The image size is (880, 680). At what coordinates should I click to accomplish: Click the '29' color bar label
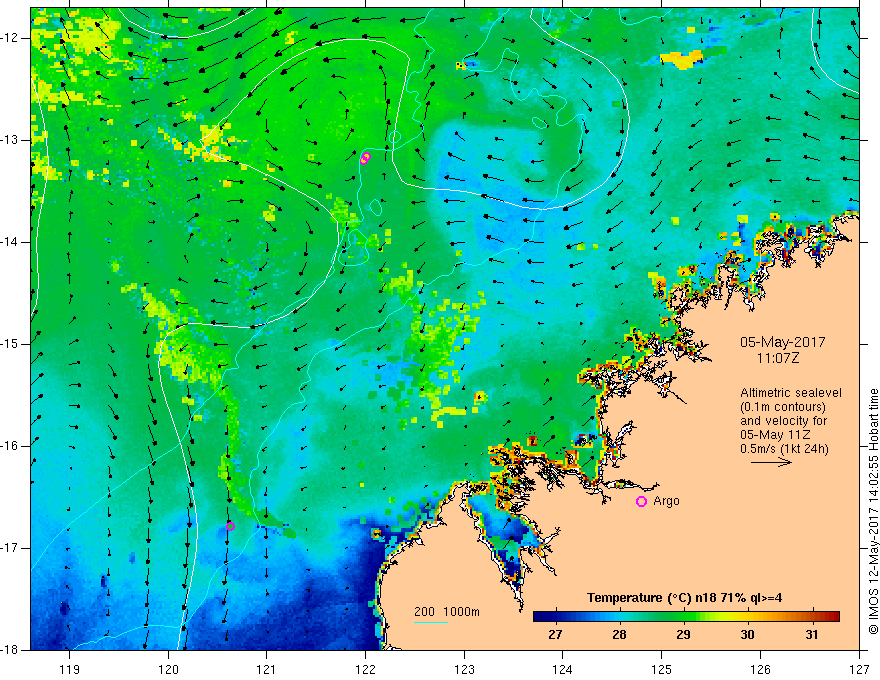tap(683, 635)
